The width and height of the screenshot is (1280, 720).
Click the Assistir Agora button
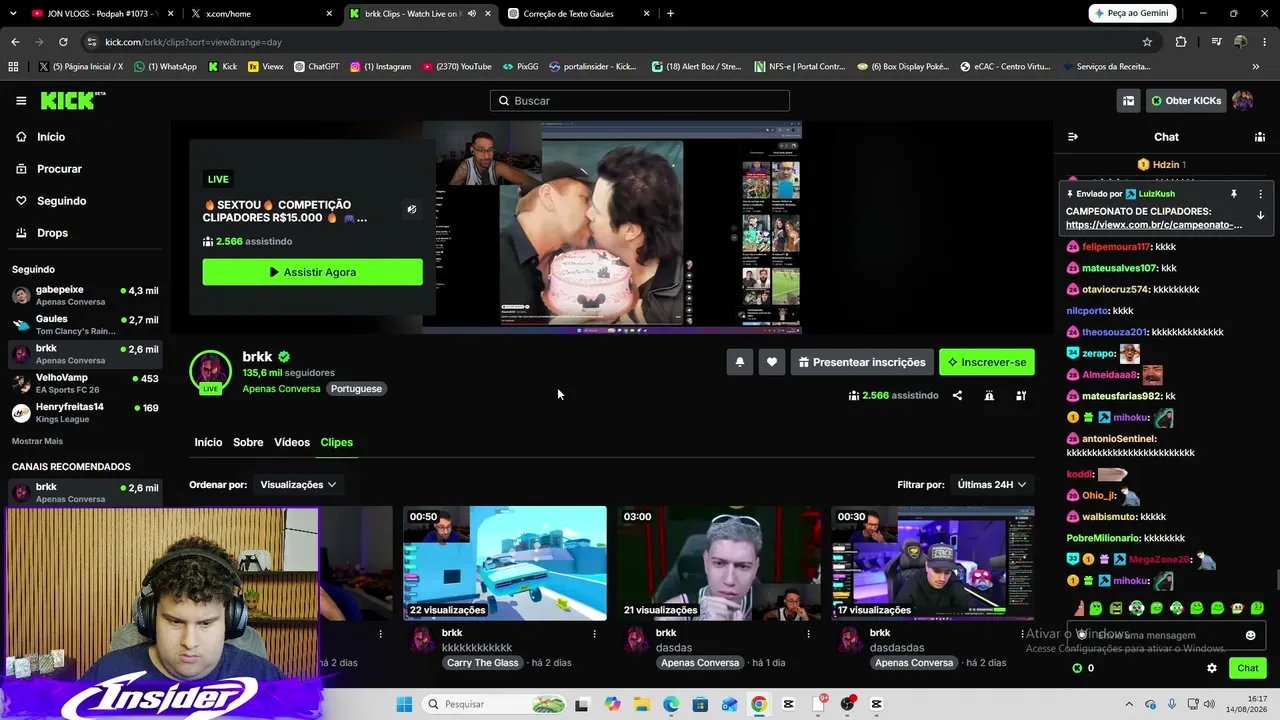tap(312, 272)
